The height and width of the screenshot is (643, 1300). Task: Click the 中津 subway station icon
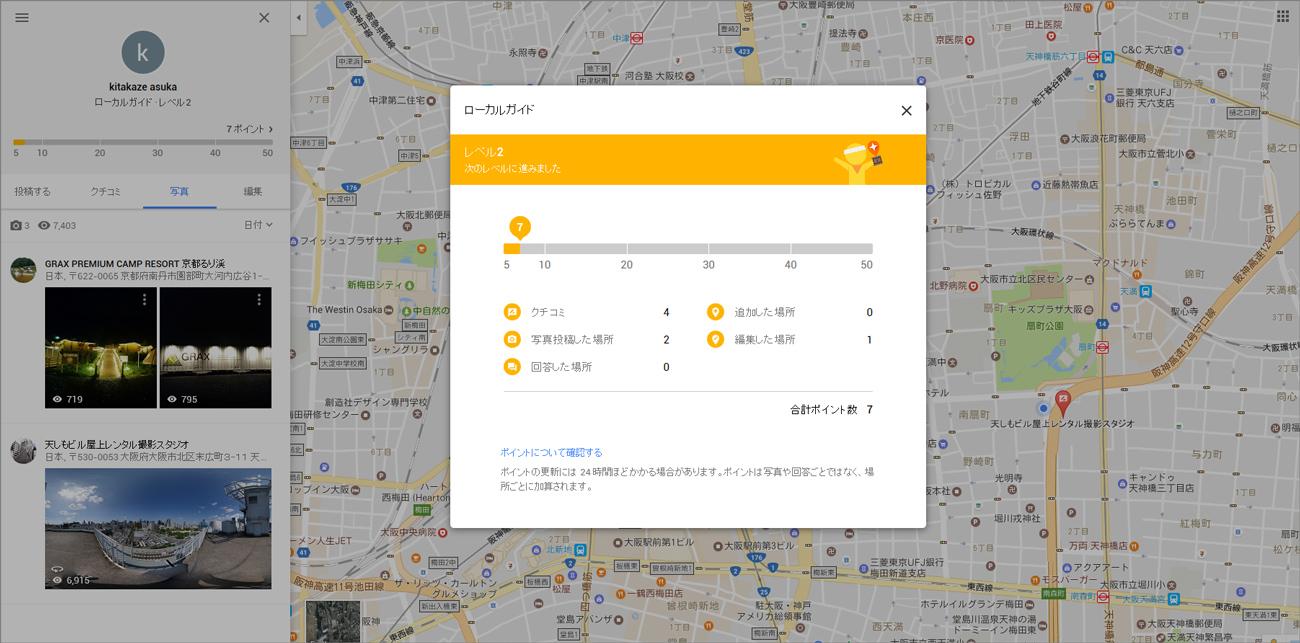tap(637, 38)
